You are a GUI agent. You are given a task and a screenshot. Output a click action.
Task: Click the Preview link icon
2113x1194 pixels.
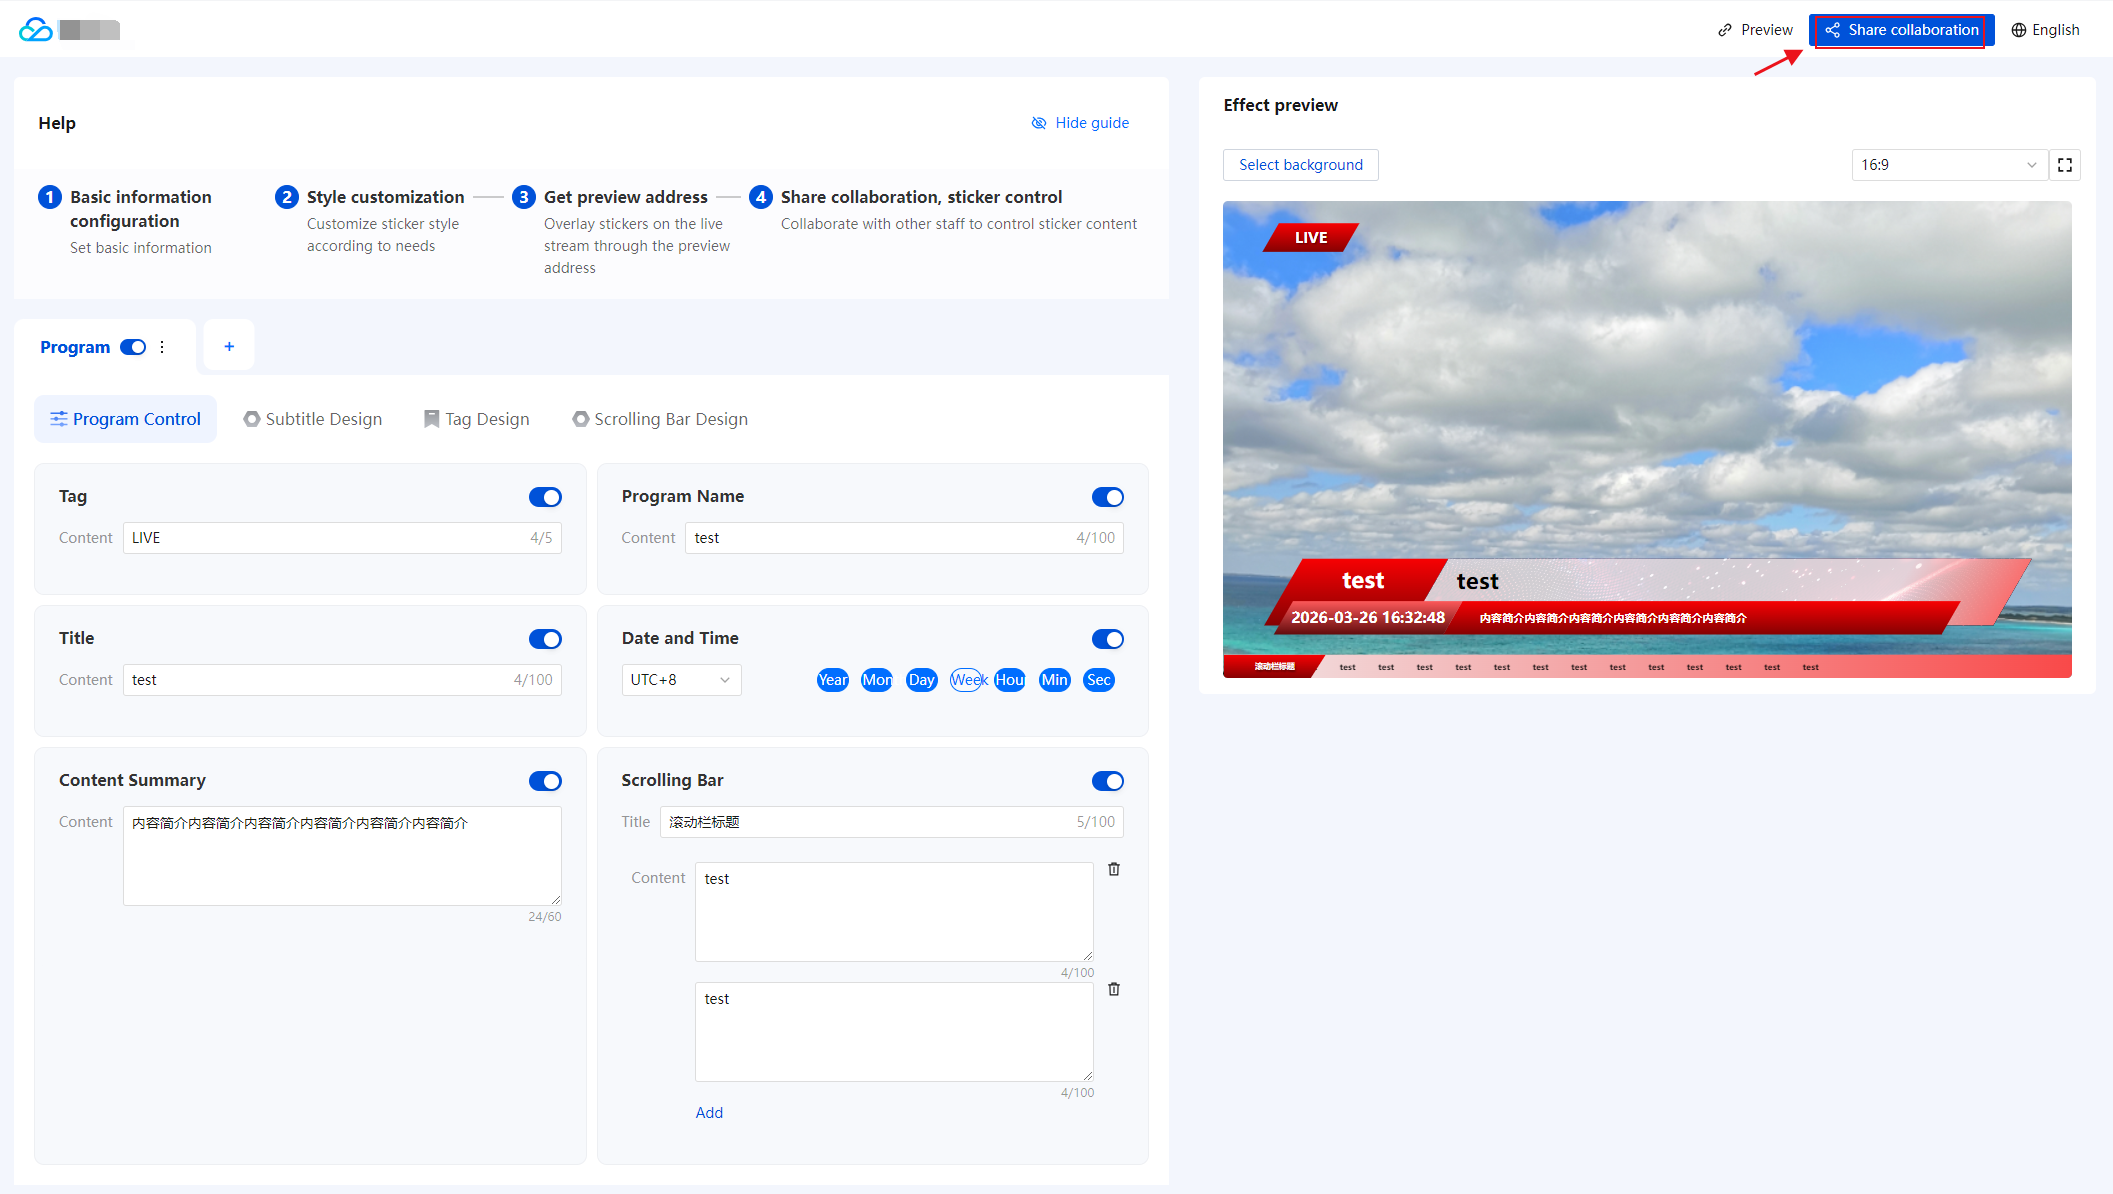1725,30
